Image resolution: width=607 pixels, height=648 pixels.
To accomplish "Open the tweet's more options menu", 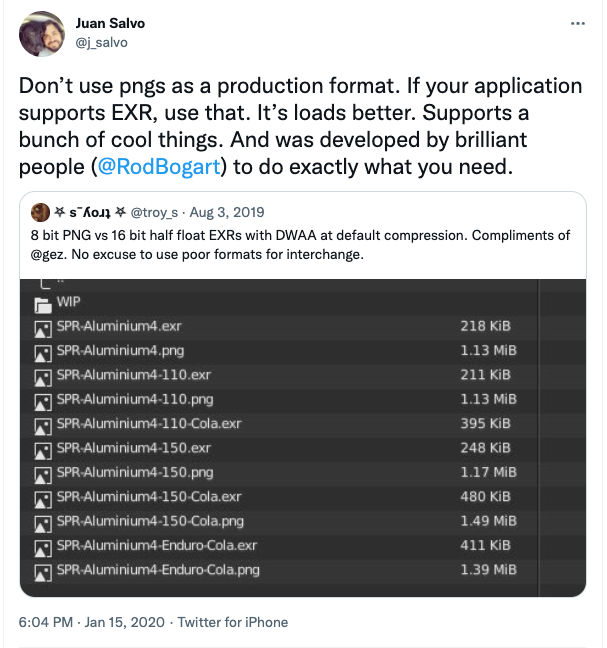I will point(577,23).
